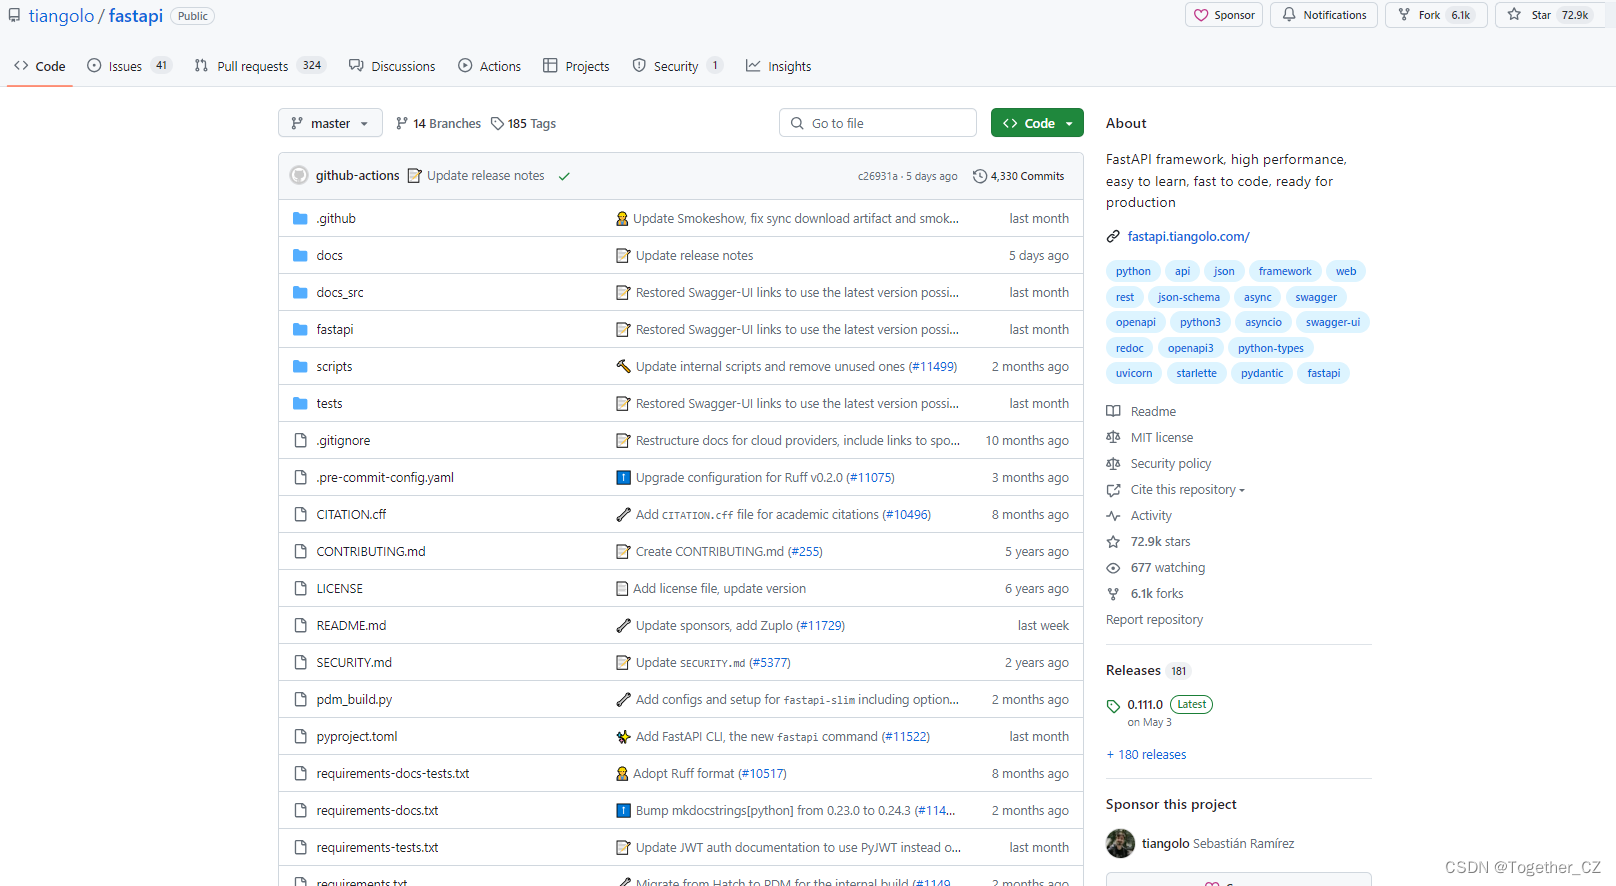Go to the Actions tab

tap(490, 66)
